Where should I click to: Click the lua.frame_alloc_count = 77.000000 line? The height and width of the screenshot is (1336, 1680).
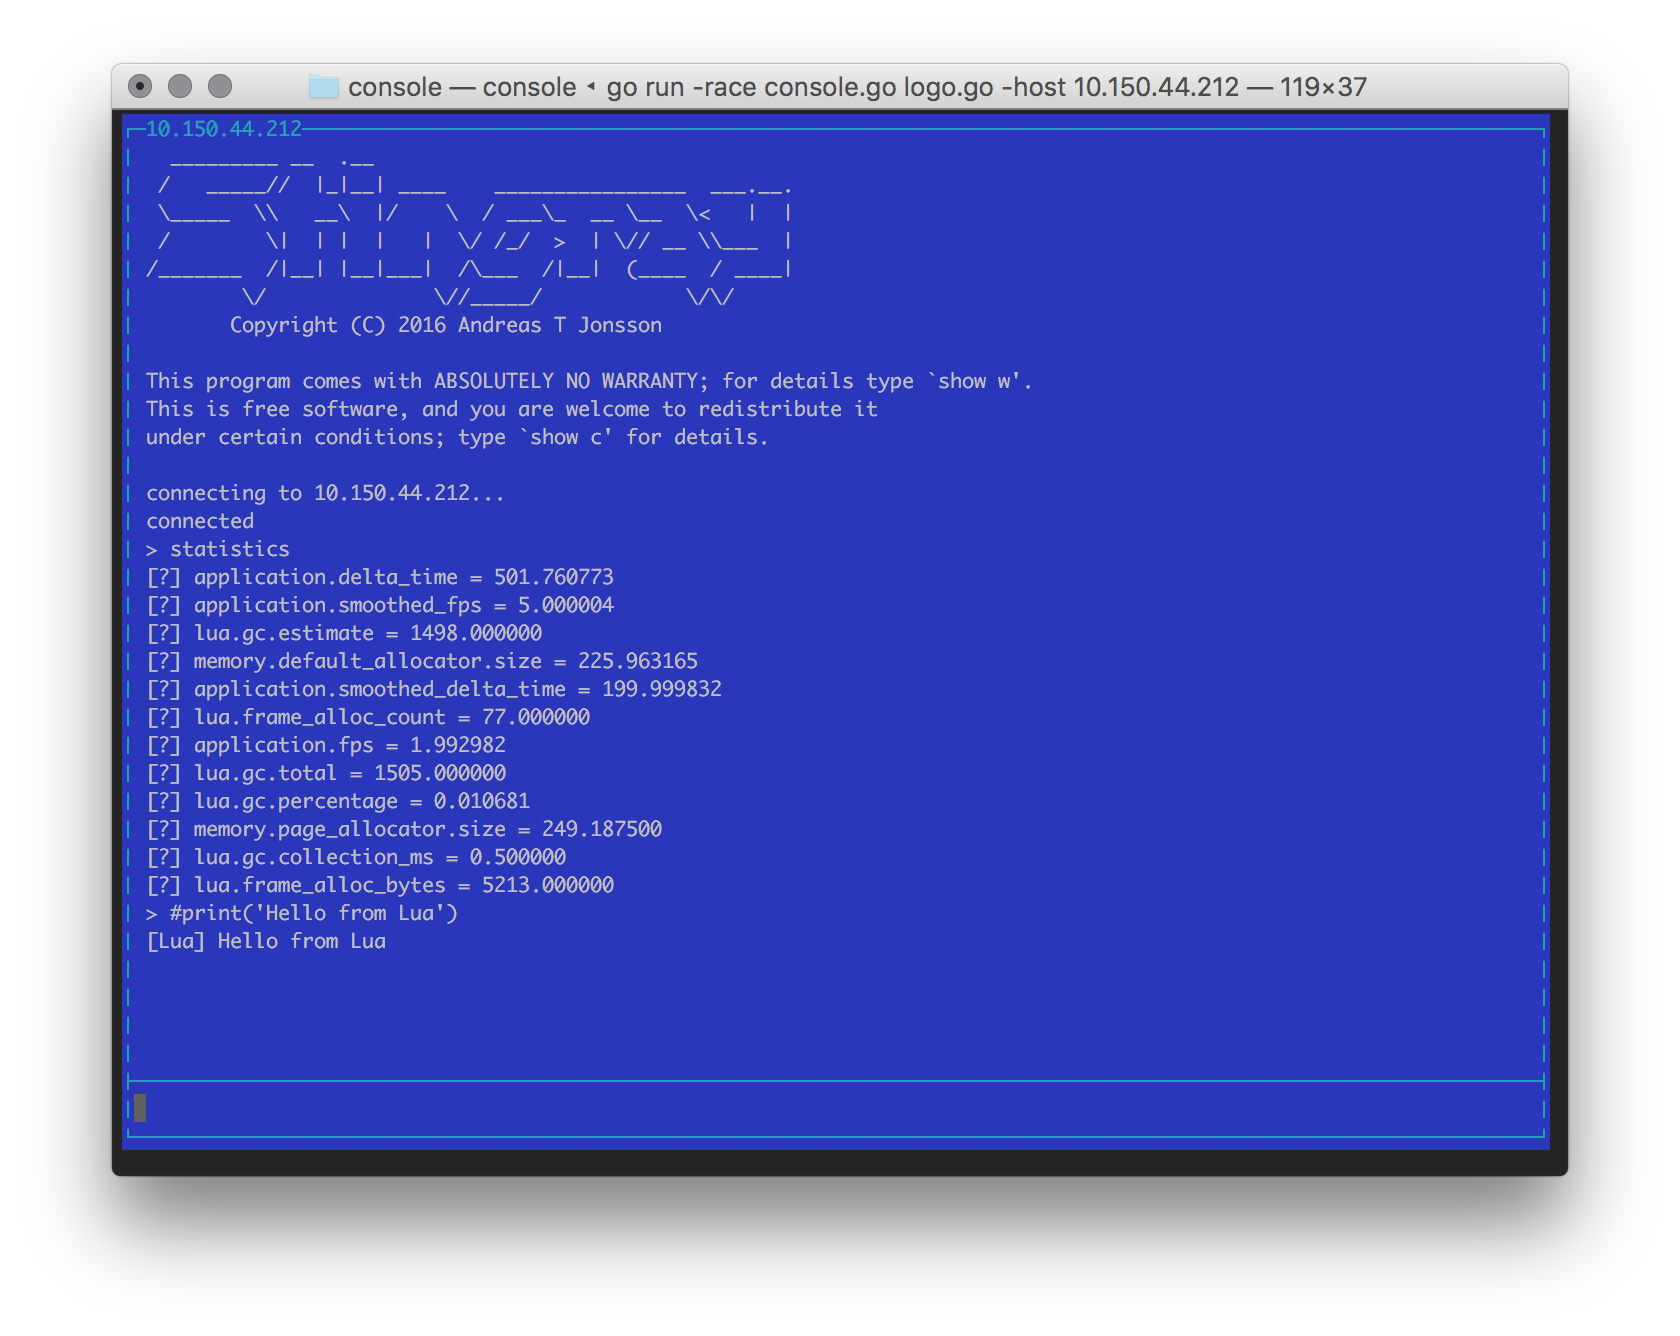(368, 717)
